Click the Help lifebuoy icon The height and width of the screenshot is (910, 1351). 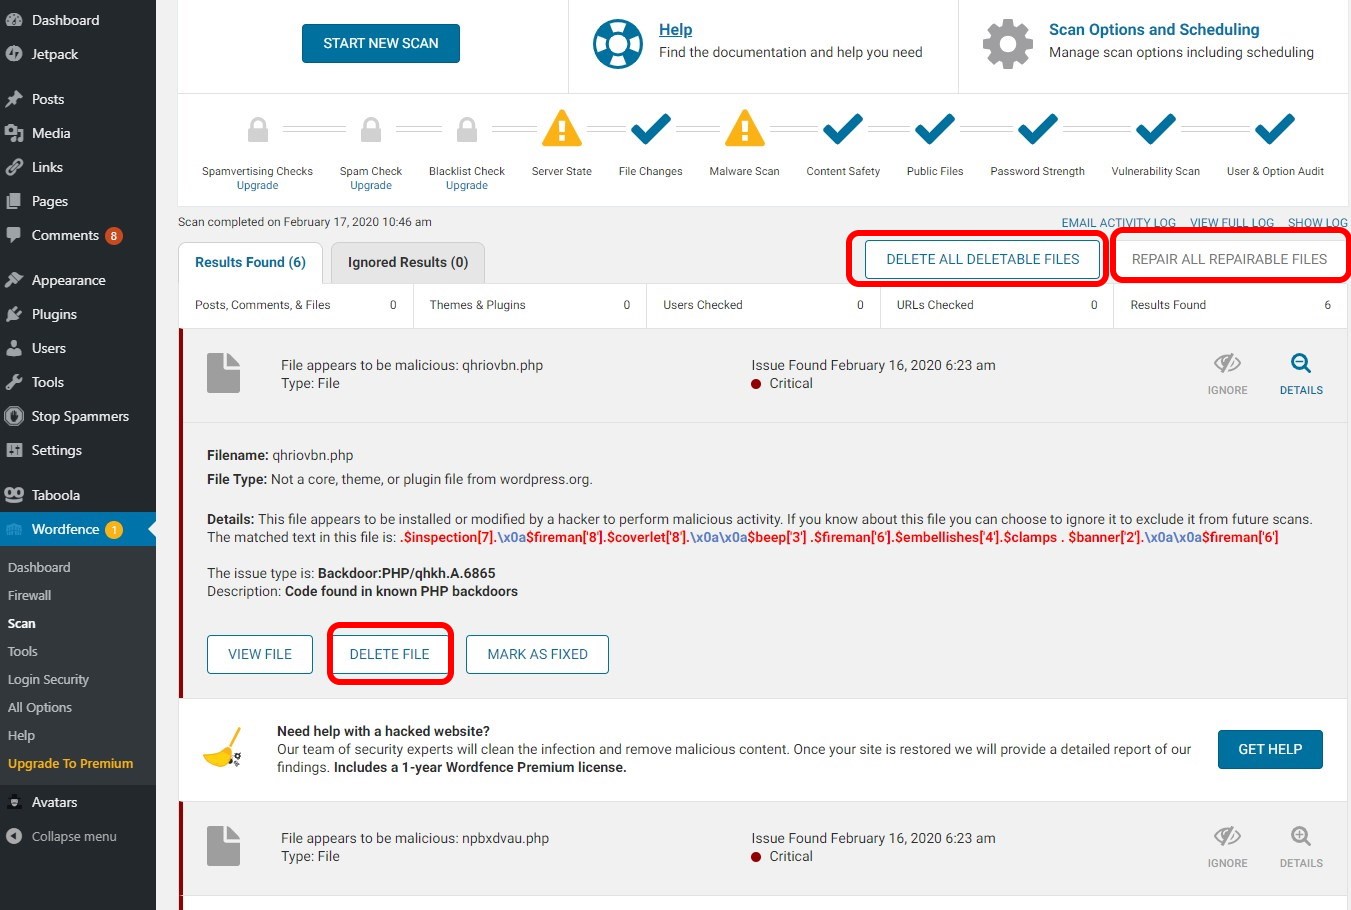pyautogui.click(x=617, y=44)
